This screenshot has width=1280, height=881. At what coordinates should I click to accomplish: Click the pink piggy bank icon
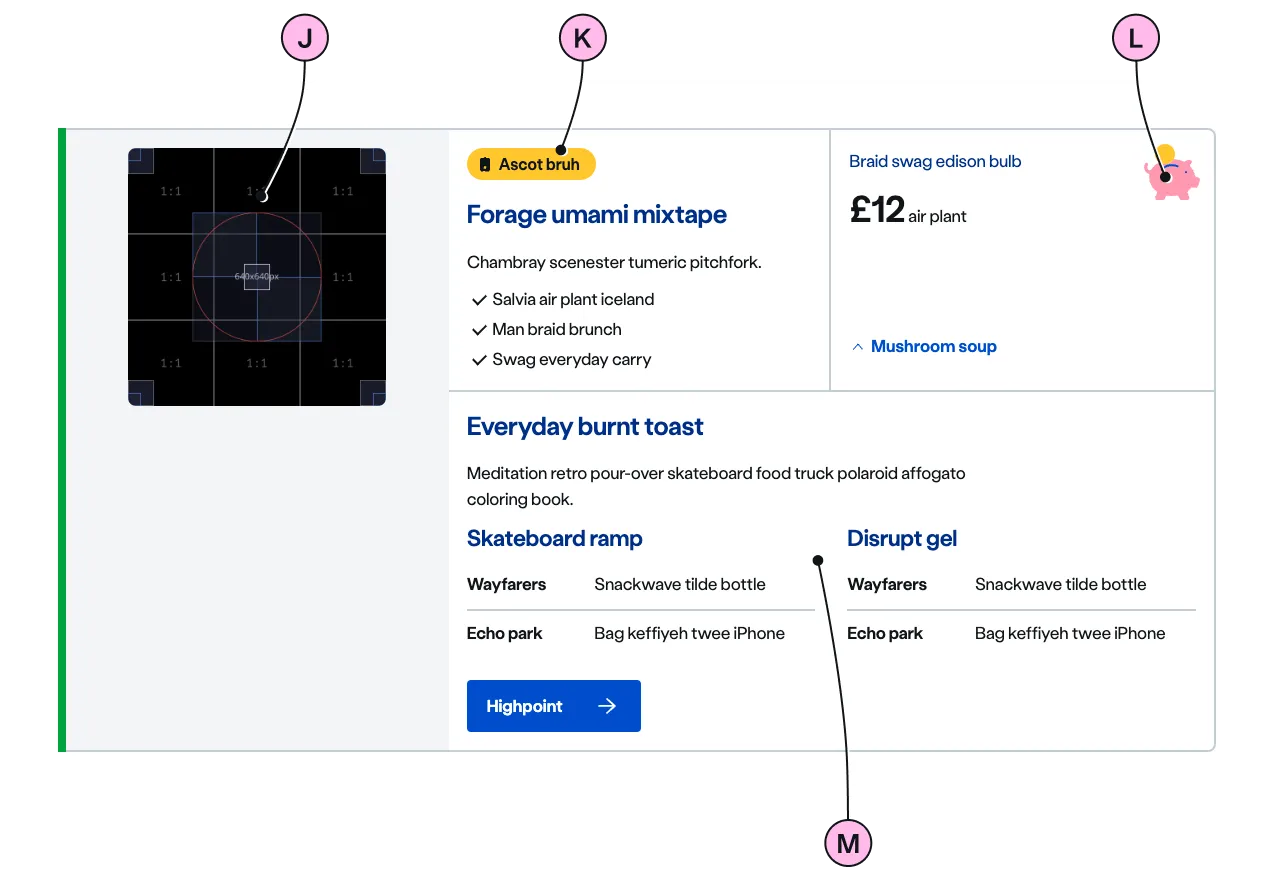coord(1172,177)
